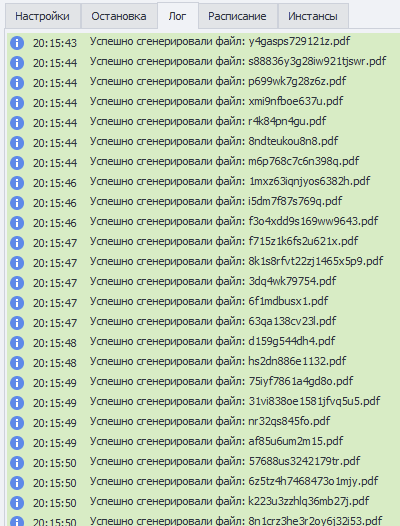Switch to the Инстансы tab
This screenshot has width=400, height=526.
pyautogui.click(x=313, y=16)
